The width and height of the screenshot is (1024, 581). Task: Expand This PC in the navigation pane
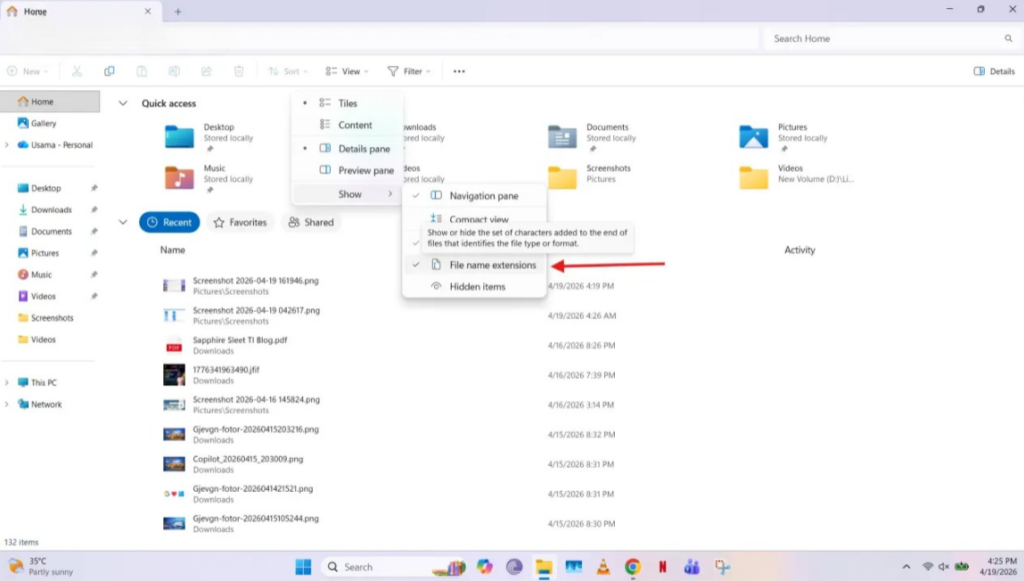(x=7, y=383)
